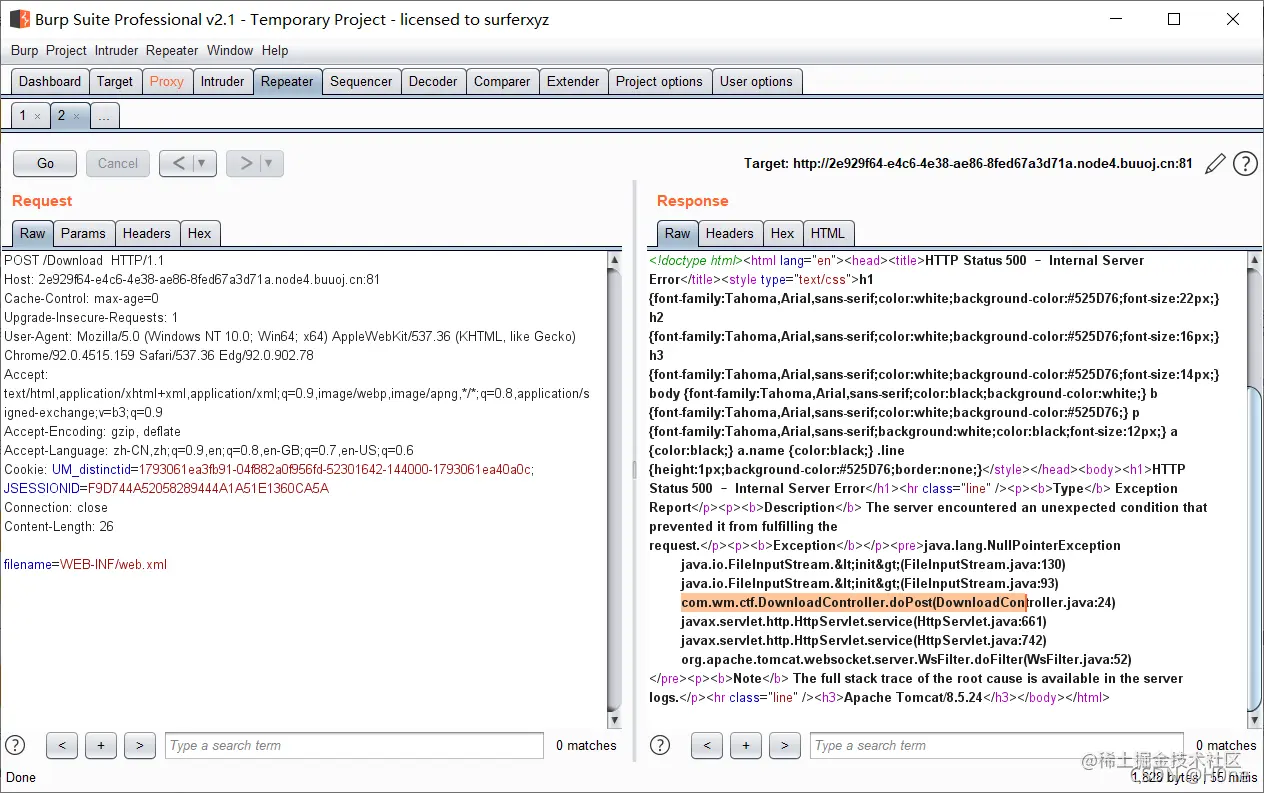This screenshot has height=793, width=1264.
Task: Click the 'filename=WEB-INF/web.xml' request body line
Action: click(x=85, y=564)
